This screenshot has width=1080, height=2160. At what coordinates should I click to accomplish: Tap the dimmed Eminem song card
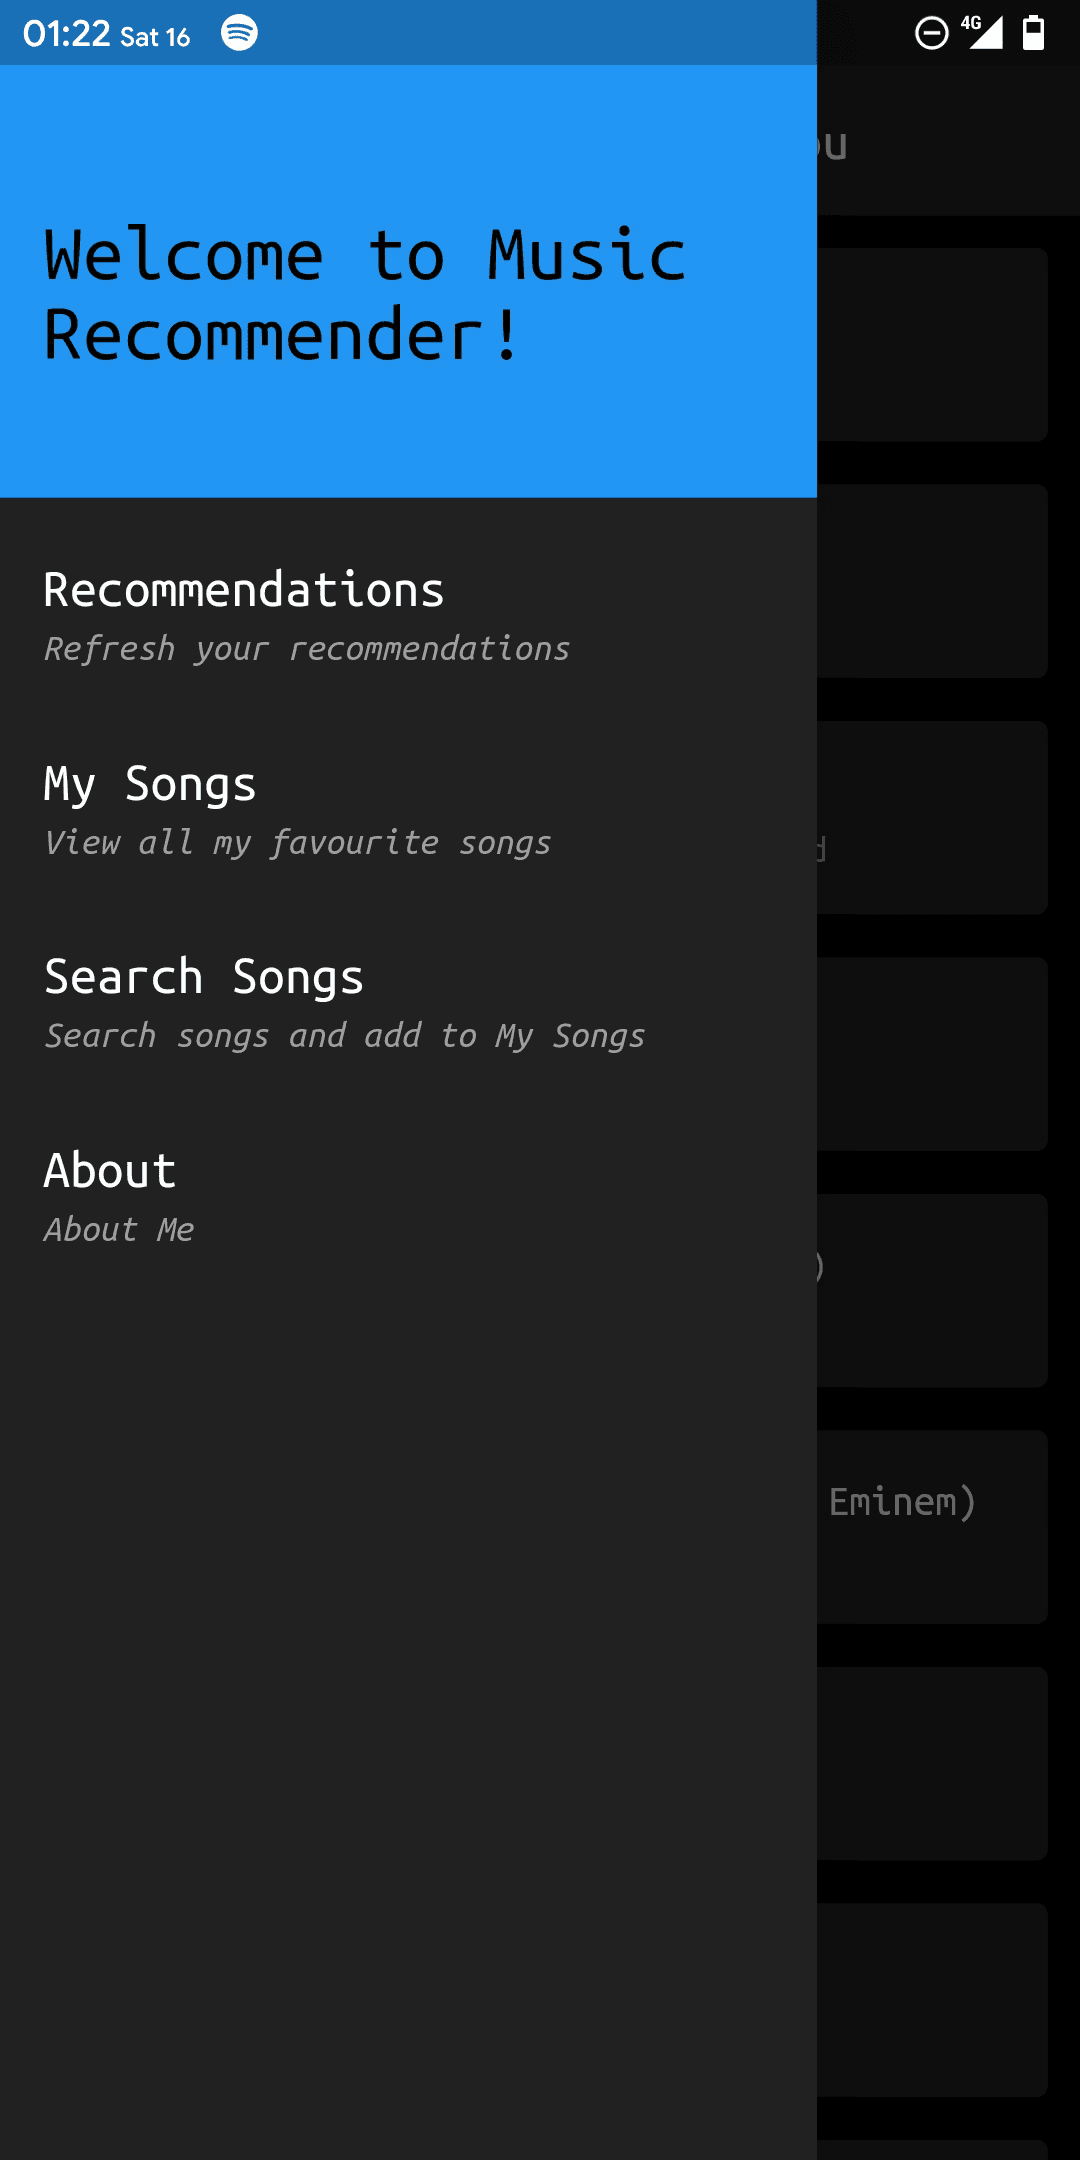click(x=932, y=1527)
